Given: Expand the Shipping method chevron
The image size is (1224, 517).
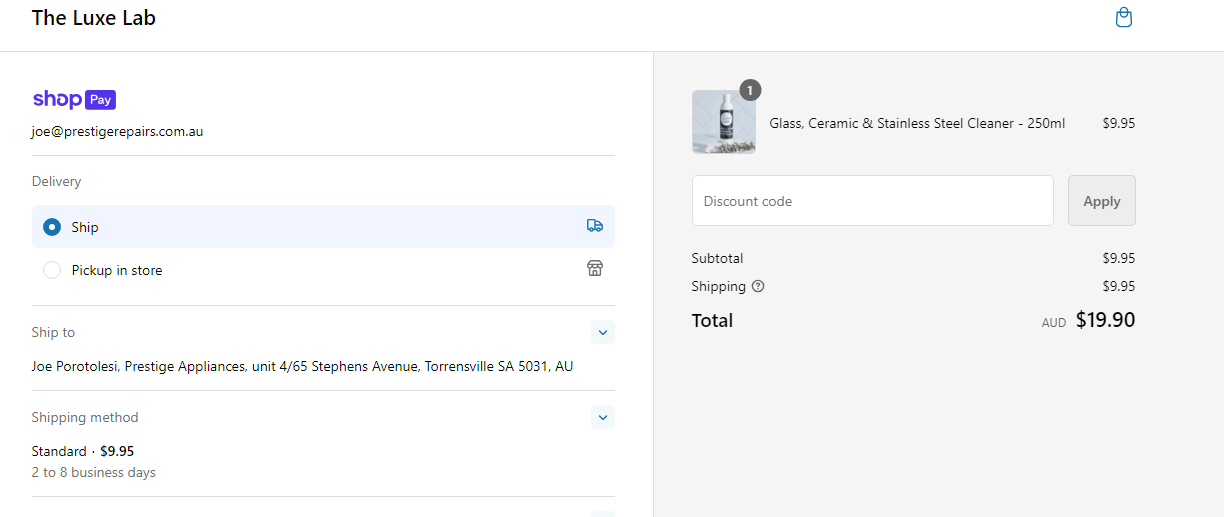Looking at the screenshot, I should [x=602, y=417].
